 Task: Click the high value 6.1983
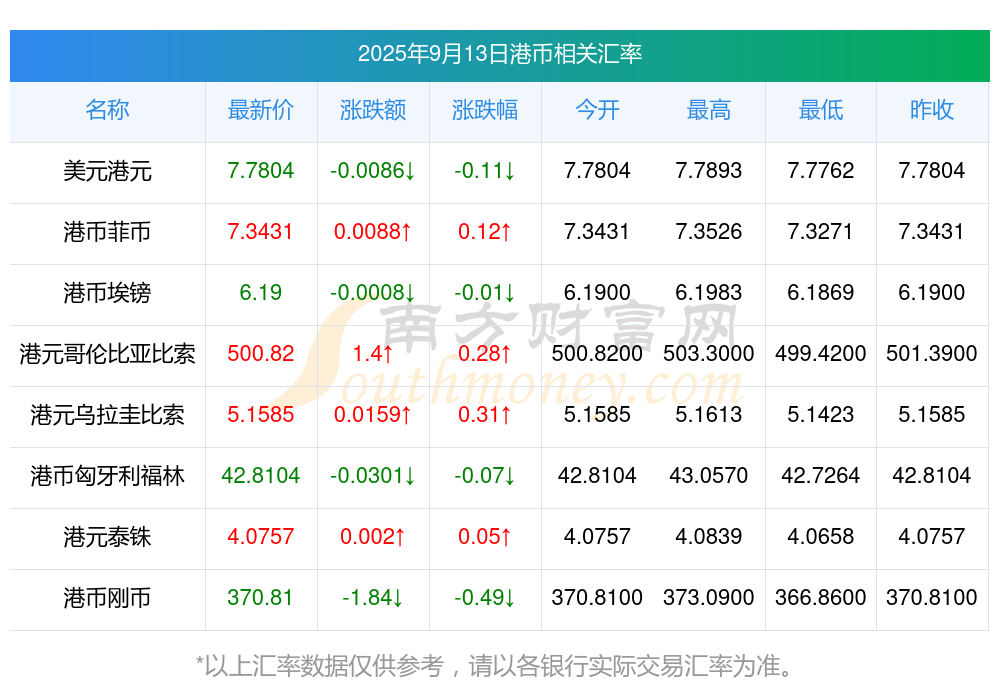709,292
